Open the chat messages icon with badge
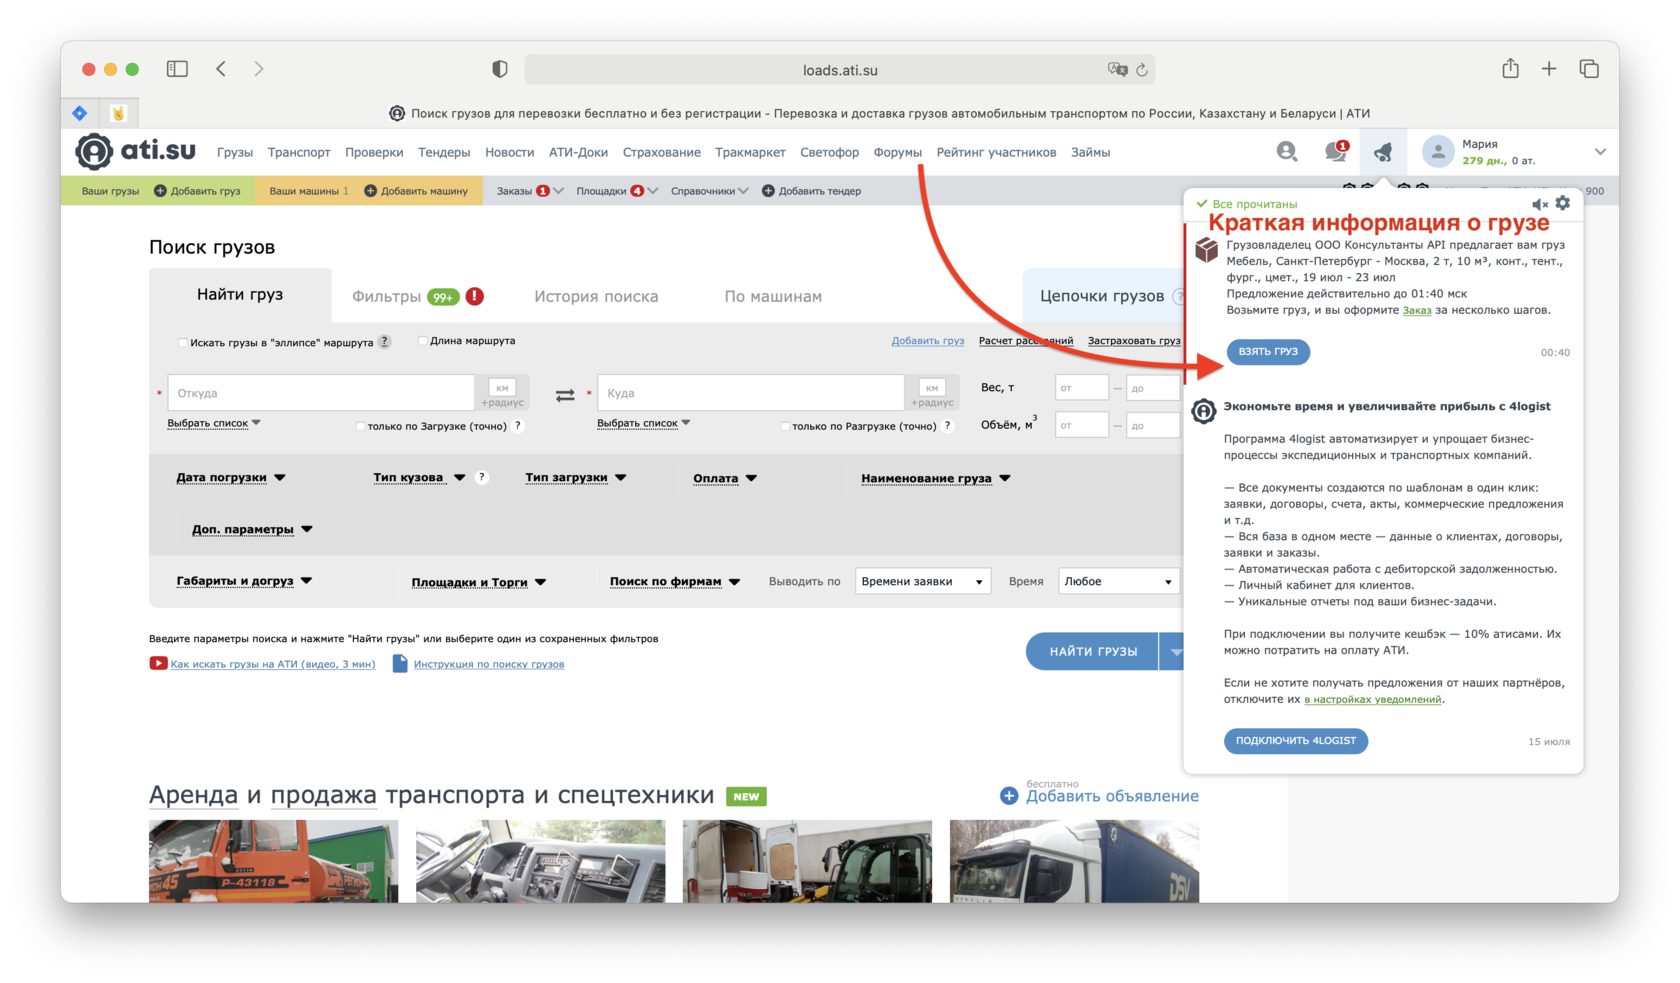The height and width of the screenshot is (983, 1680). (x=1334, y=152)
